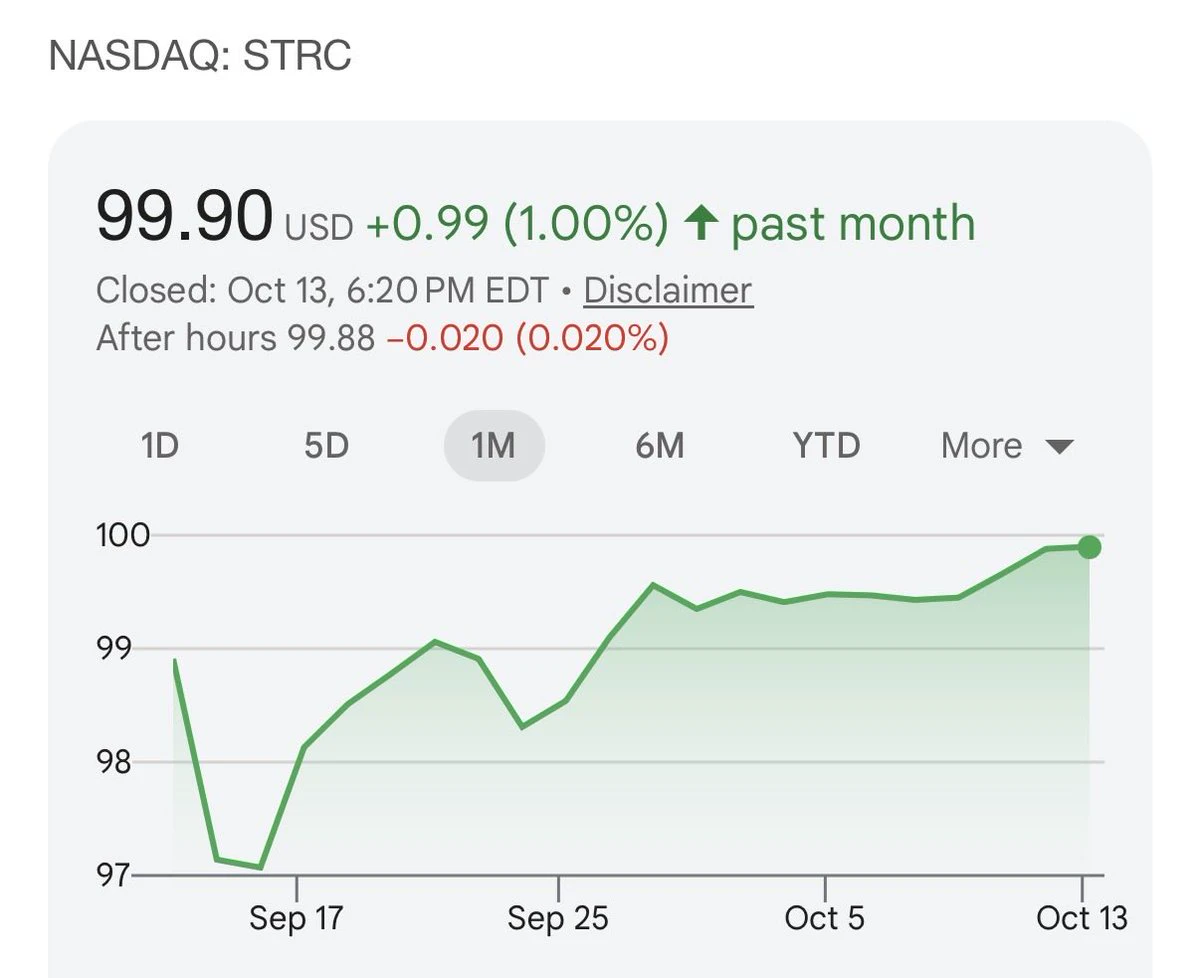This screenshot has height=978, width=1200.
Task: Click the Sep 17 axis label
Action: [296, 918]
